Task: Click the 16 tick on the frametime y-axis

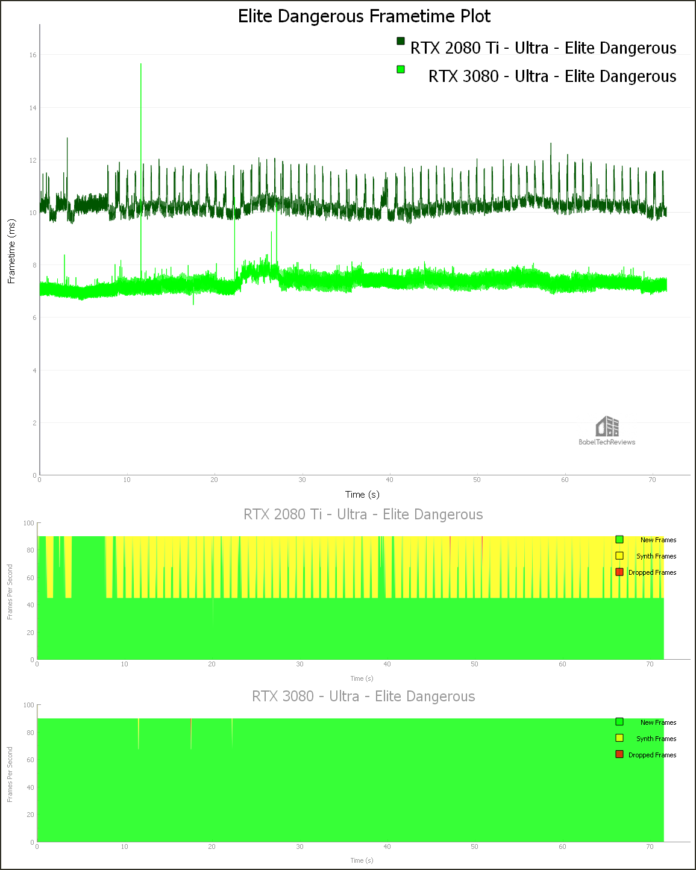Action: (x=32, y=55)
